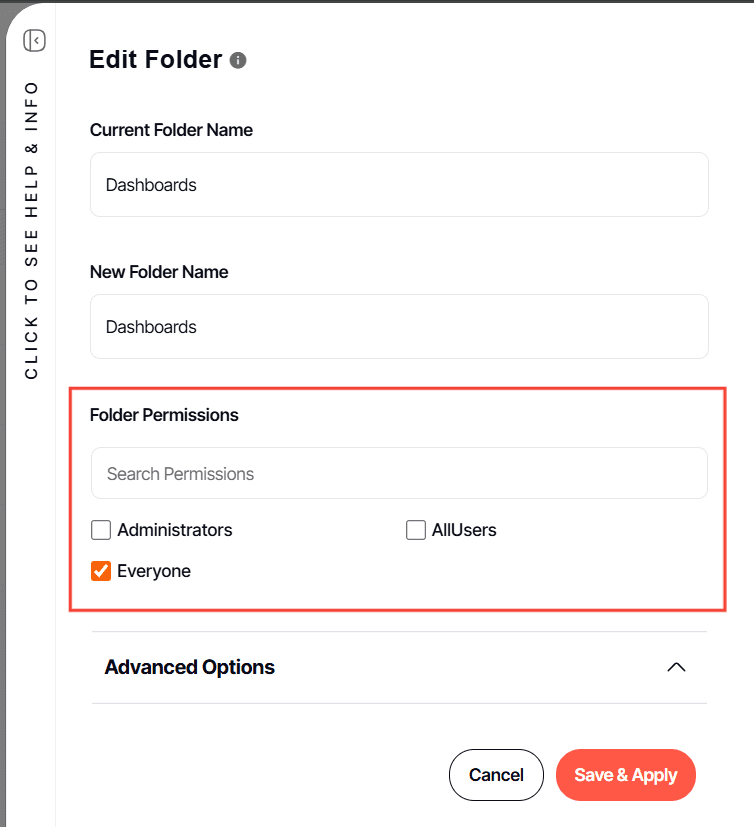Click the Edit Folder title text

tap(155, 60)
